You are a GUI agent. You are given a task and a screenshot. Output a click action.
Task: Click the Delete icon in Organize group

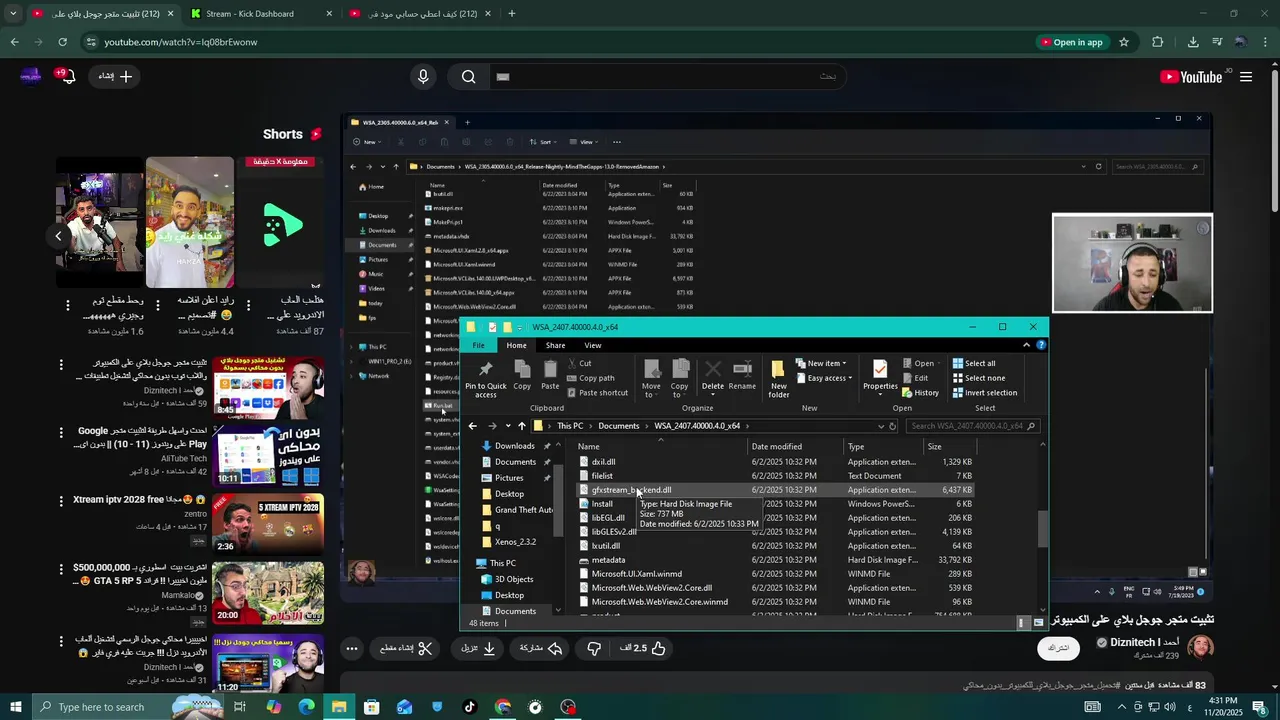coord(713,376)
